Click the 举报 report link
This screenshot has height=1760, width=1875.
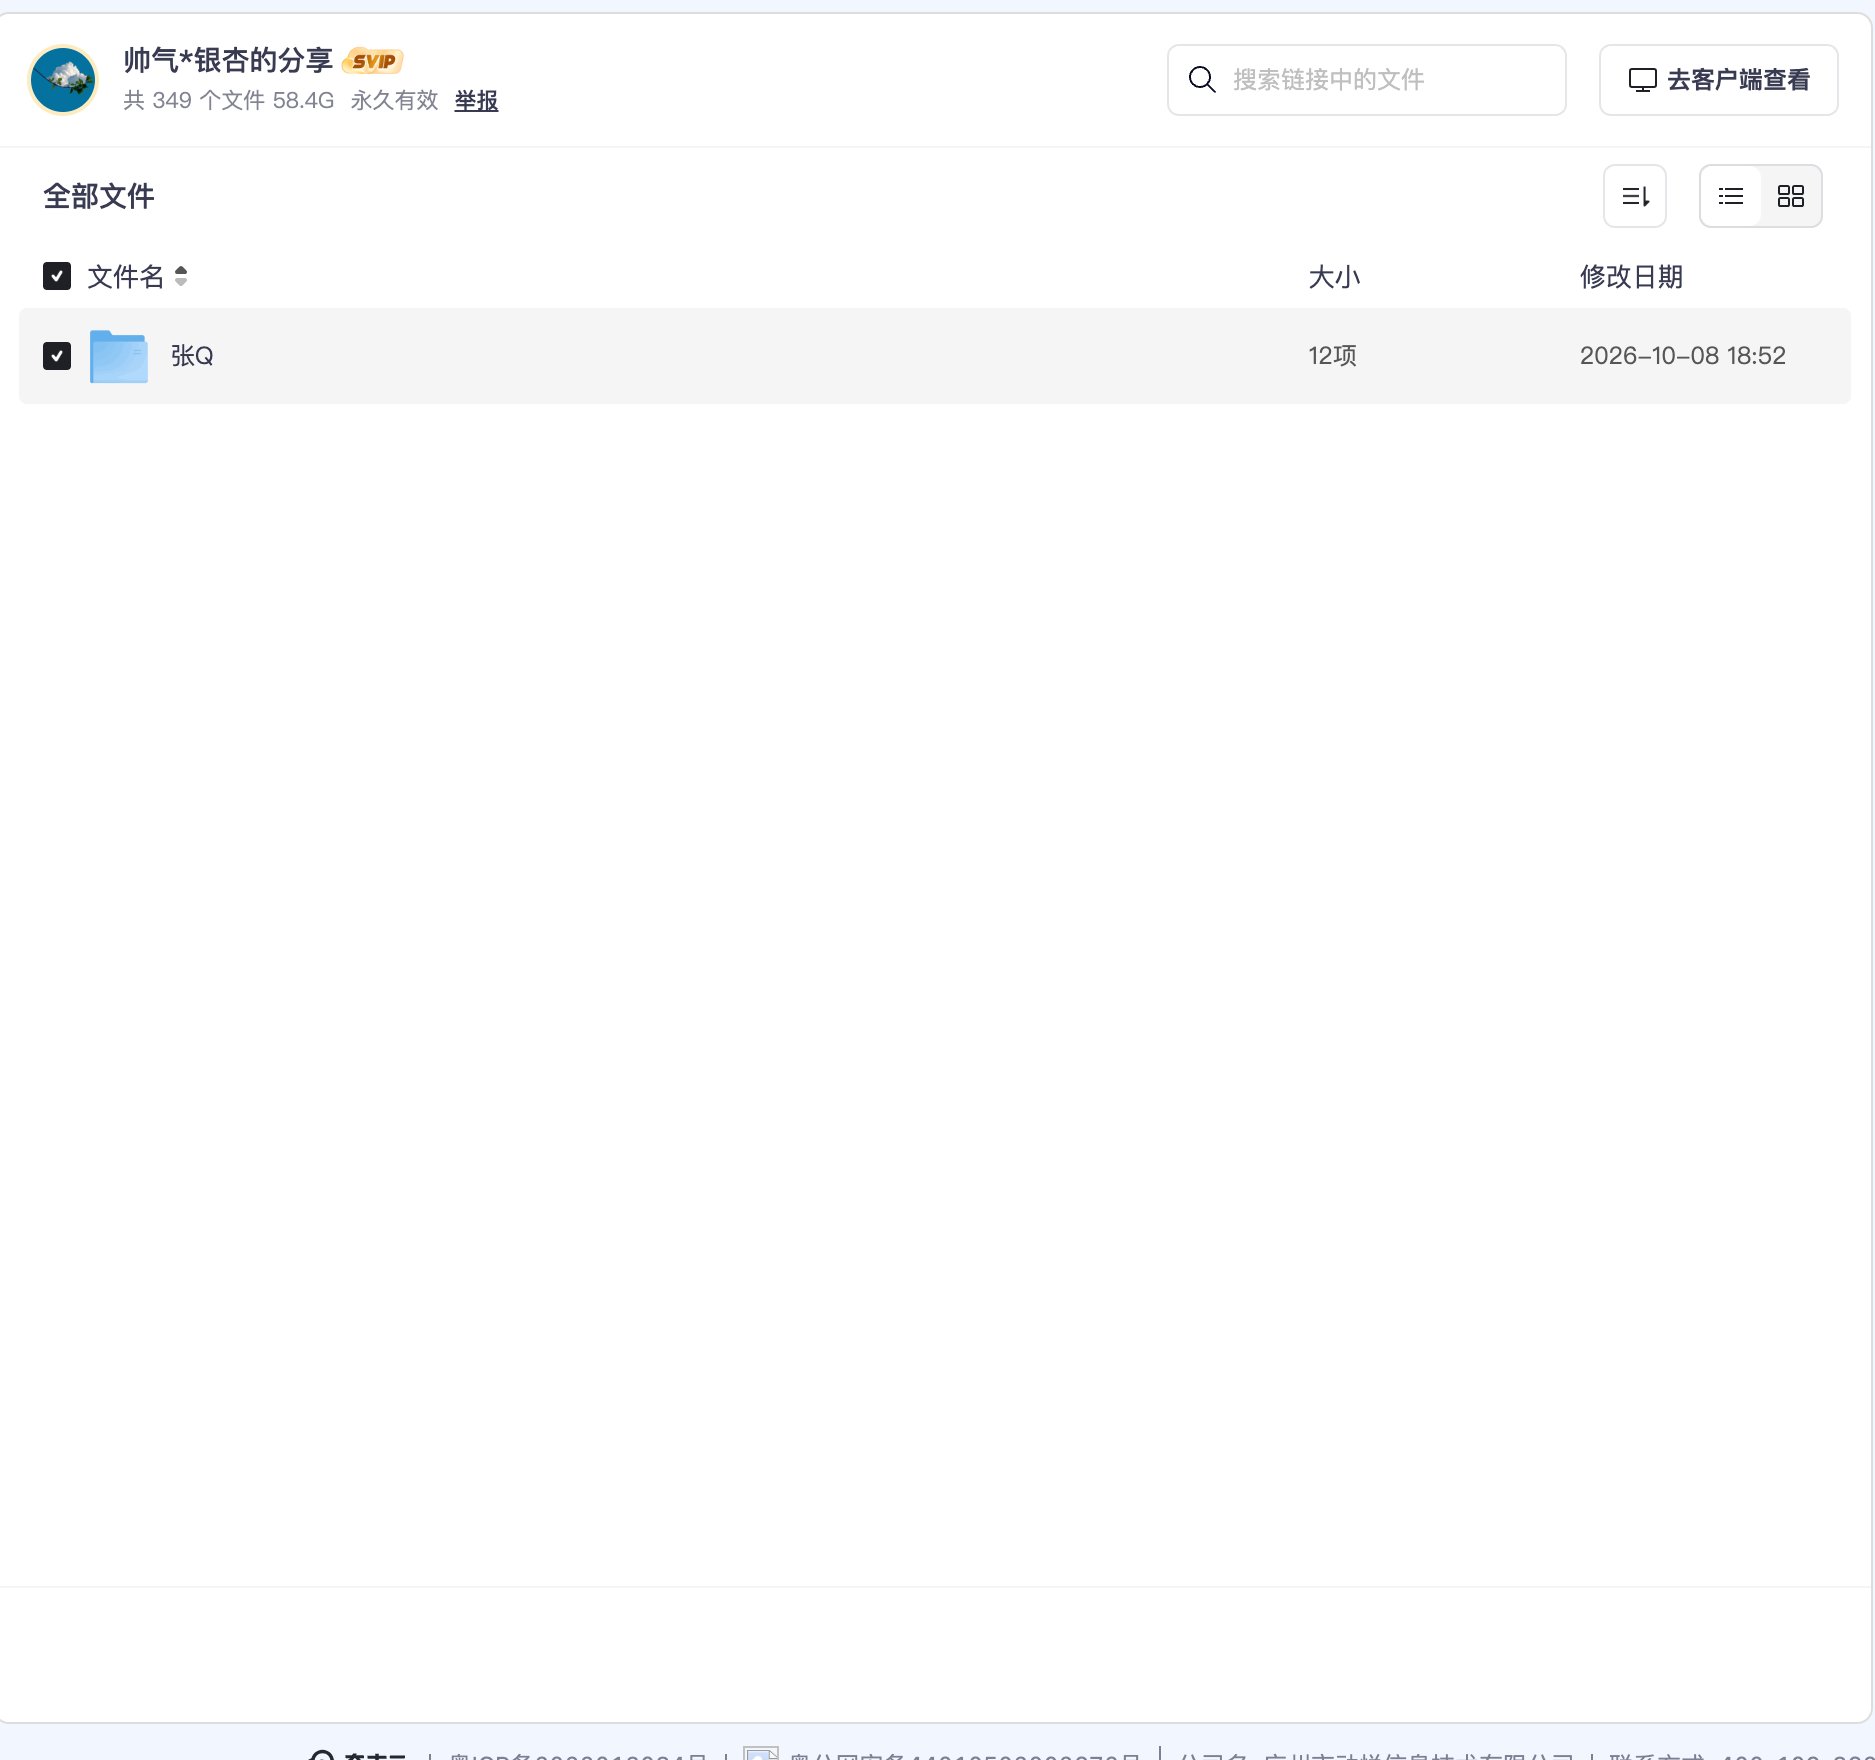476,101
